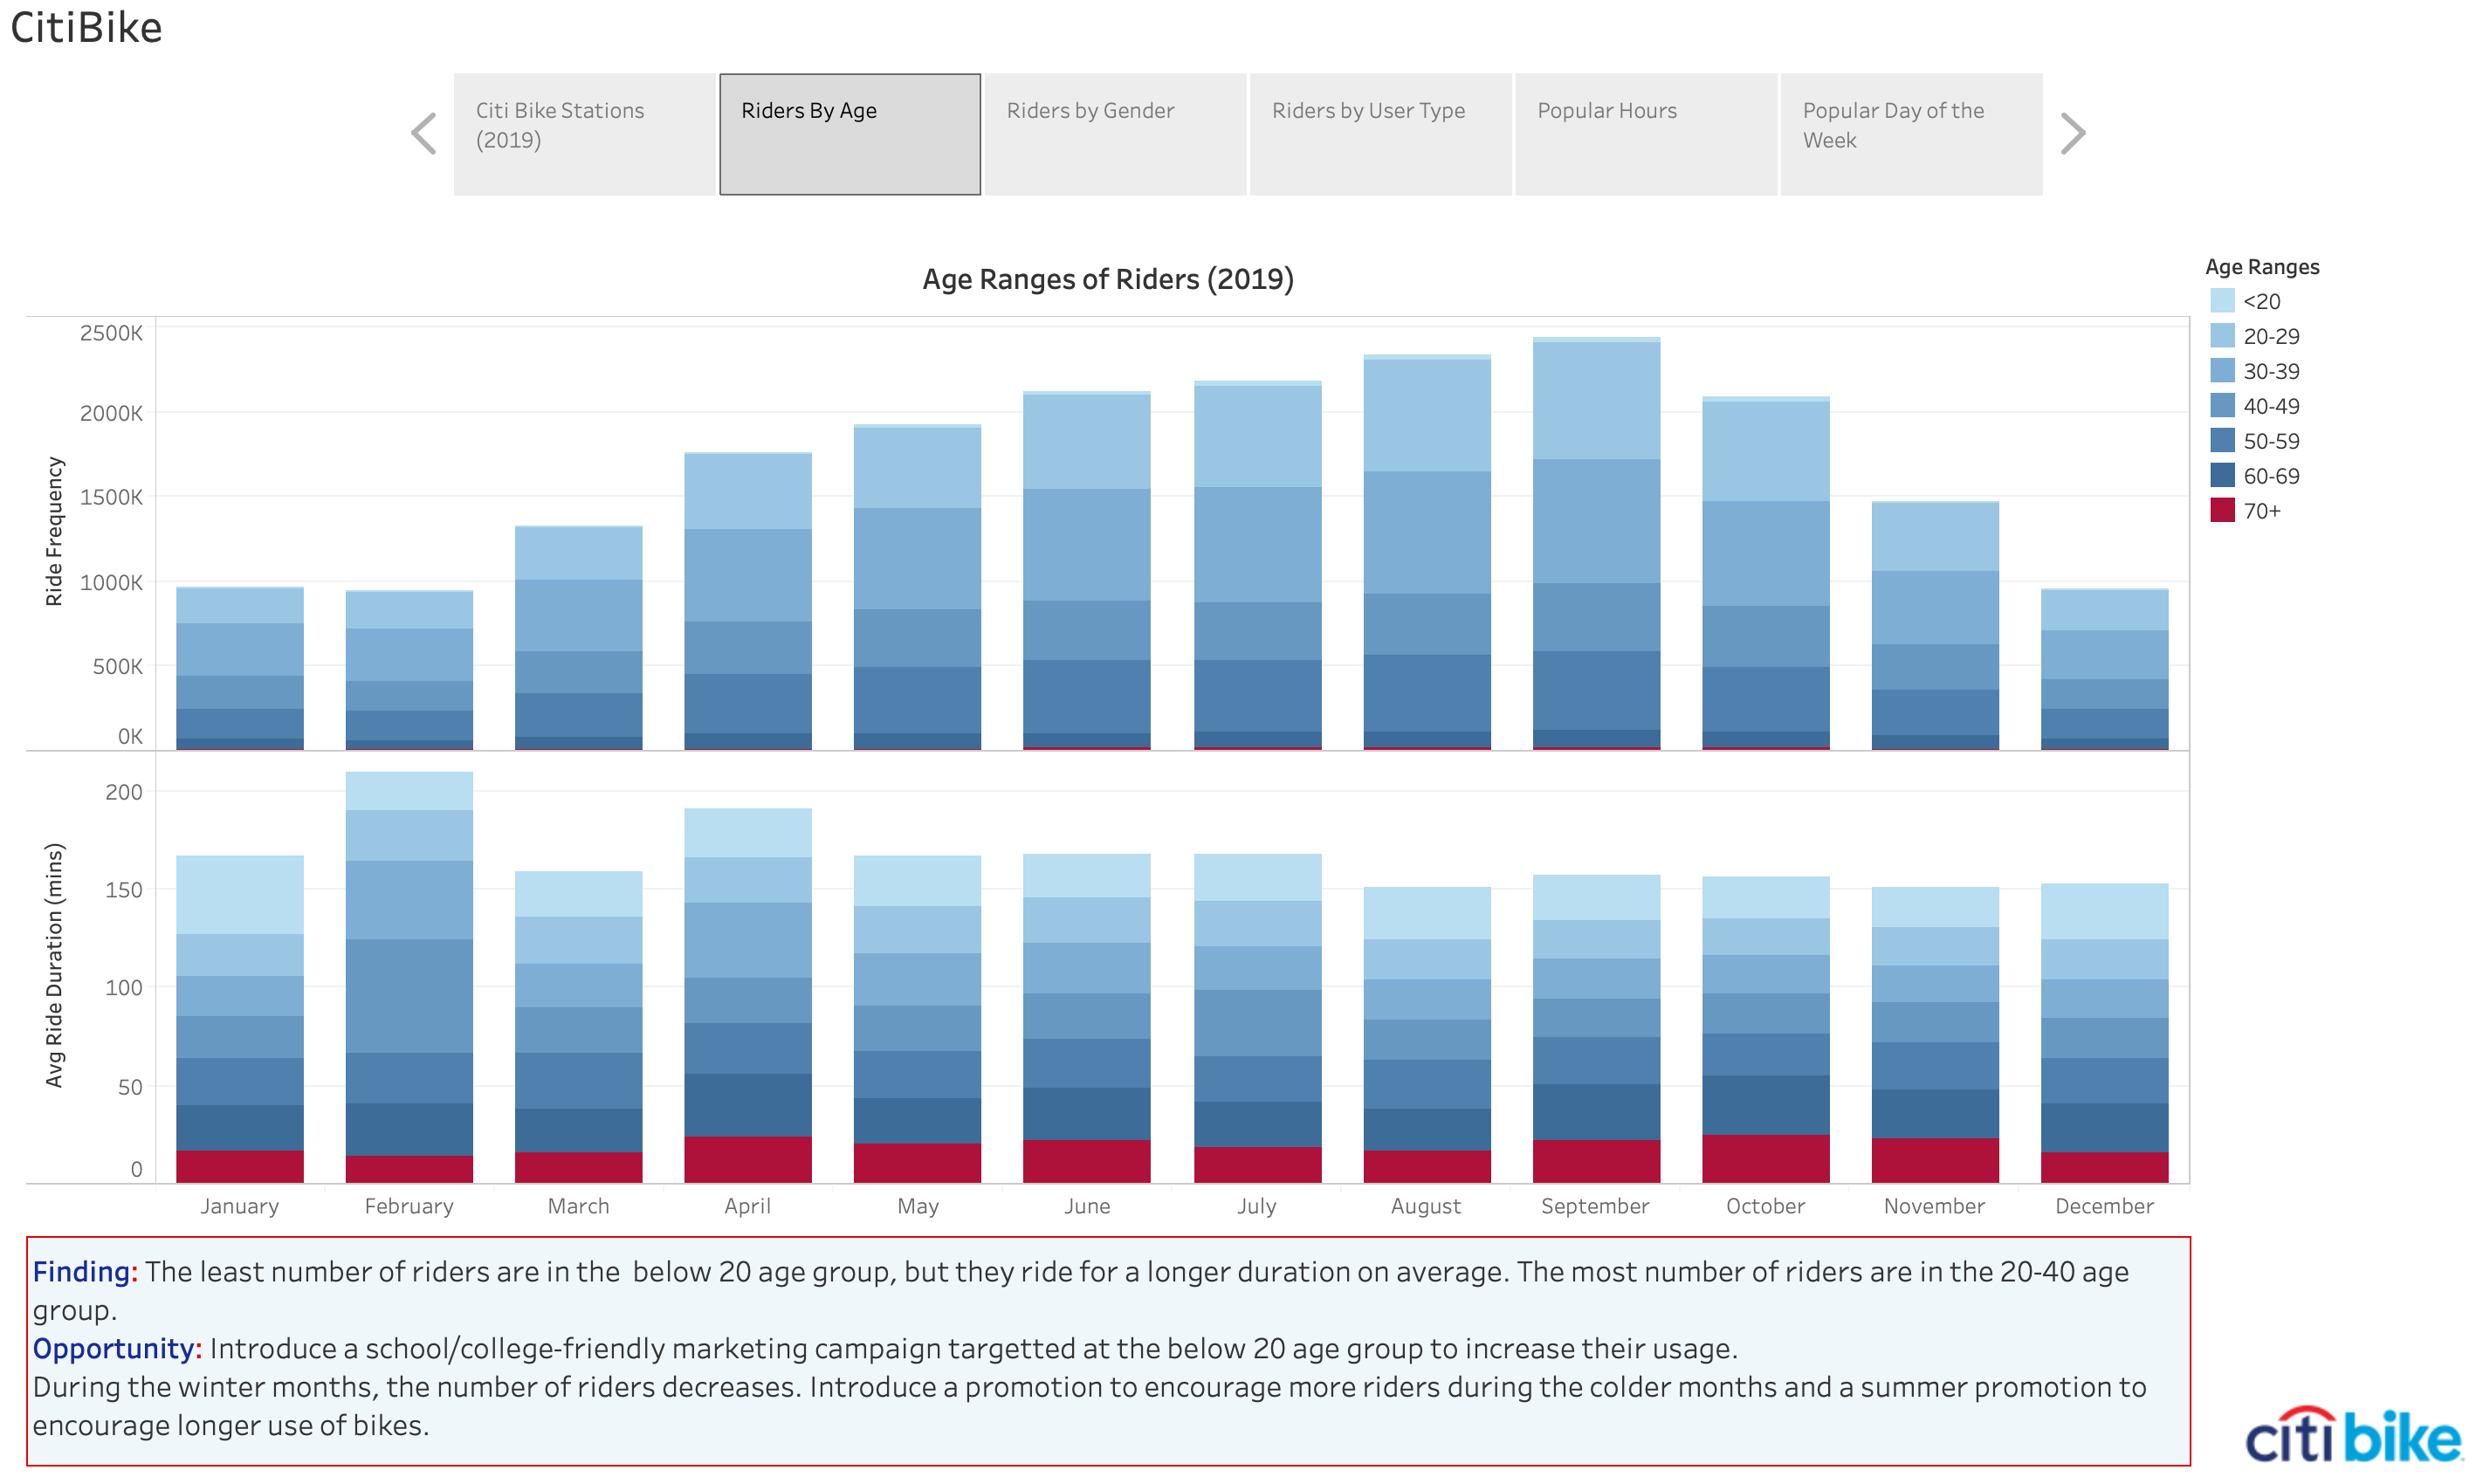Click the July axis label

[x=1257, y=1206]
